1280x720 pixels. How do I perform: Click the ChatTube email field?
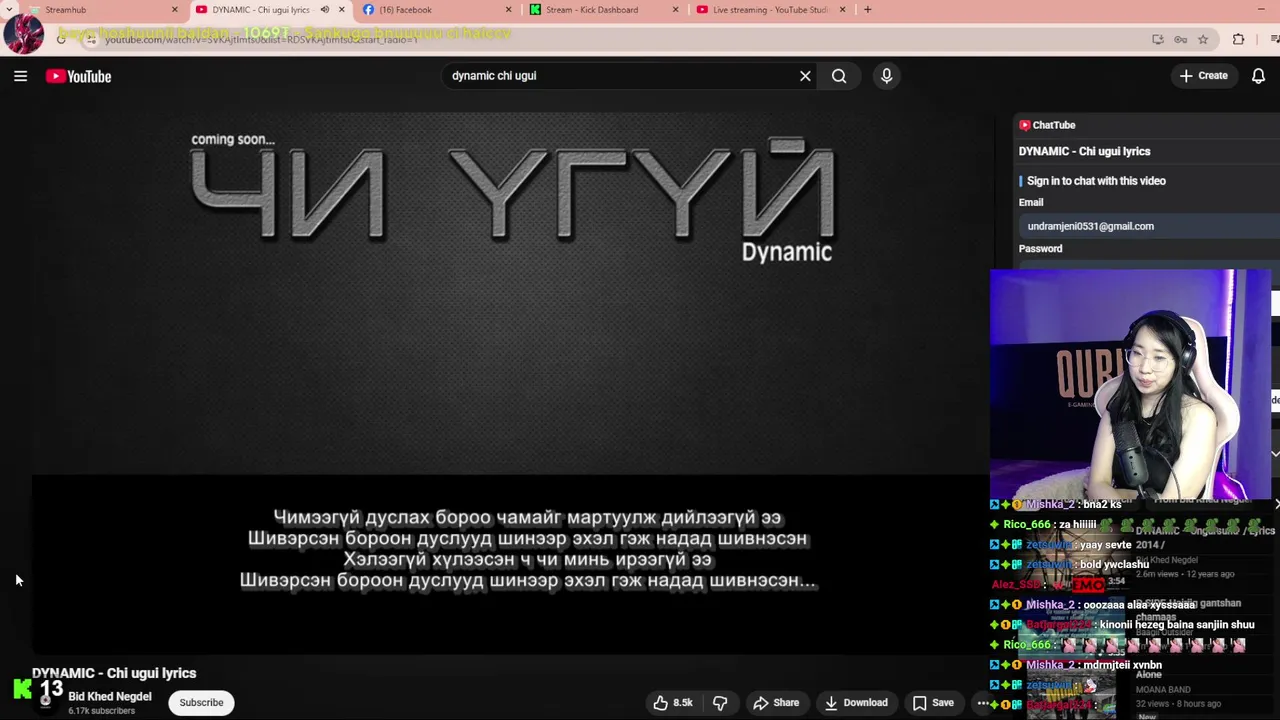point(1148,226)
